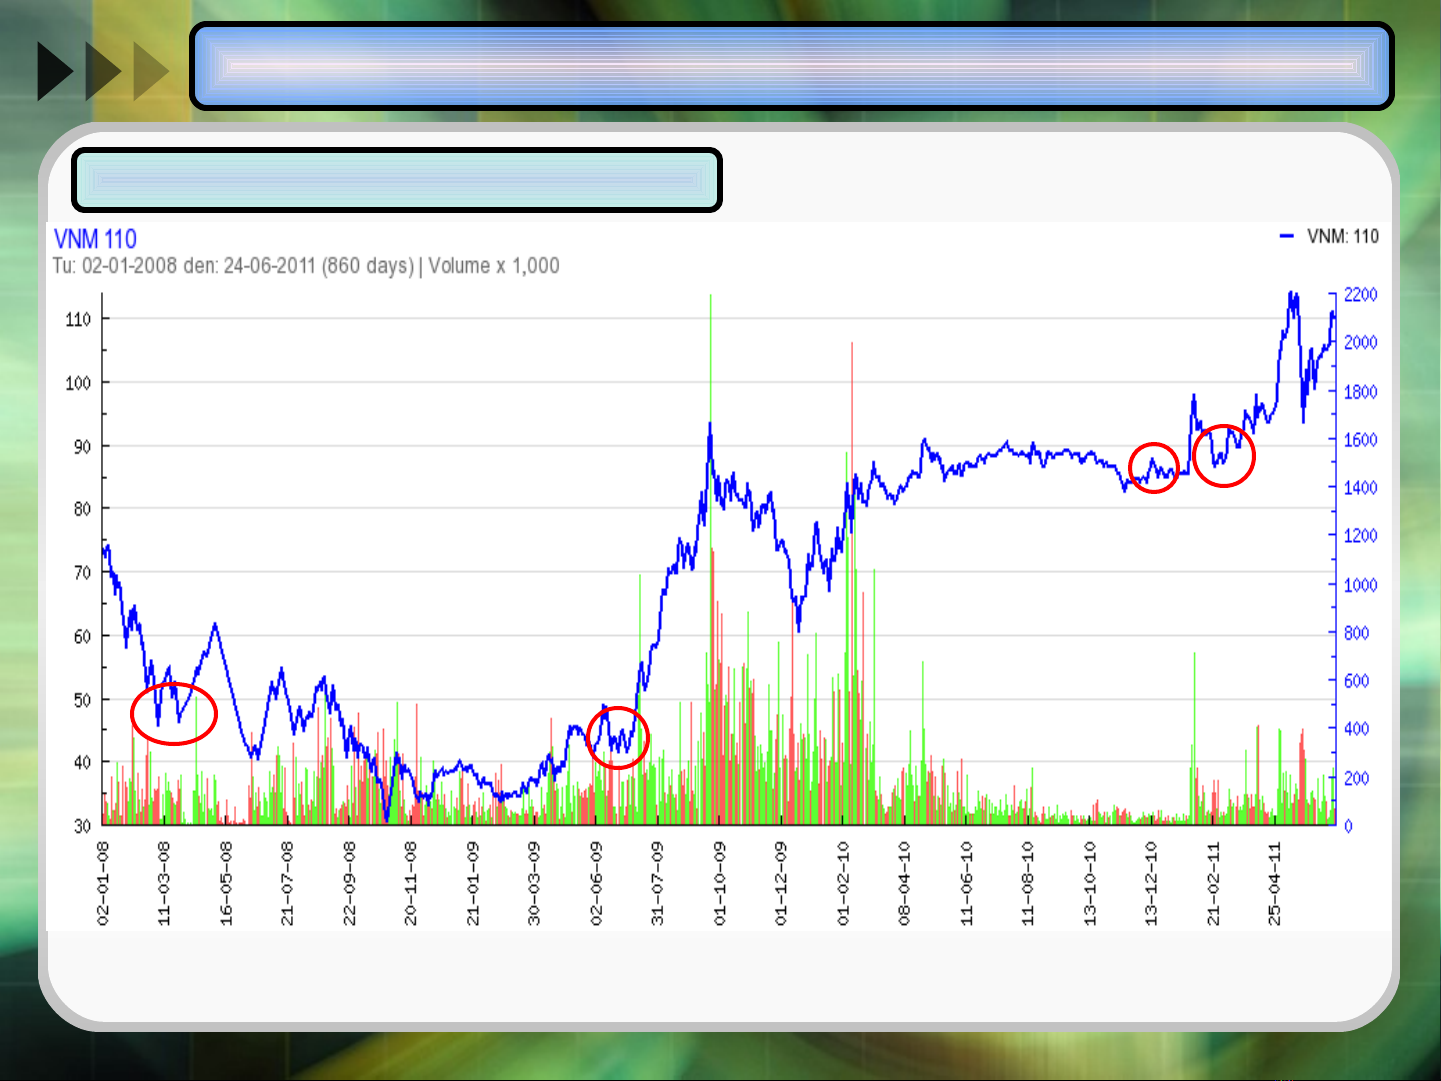Click the 25-04-11 date on the x-axis

click(1274, 882)
